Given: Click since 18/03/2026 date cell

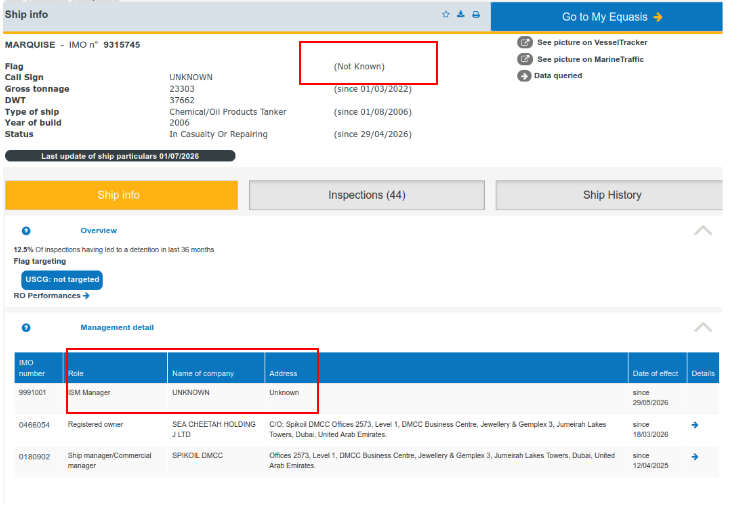Looking at the screenshot, I should (x=650, y=430).
